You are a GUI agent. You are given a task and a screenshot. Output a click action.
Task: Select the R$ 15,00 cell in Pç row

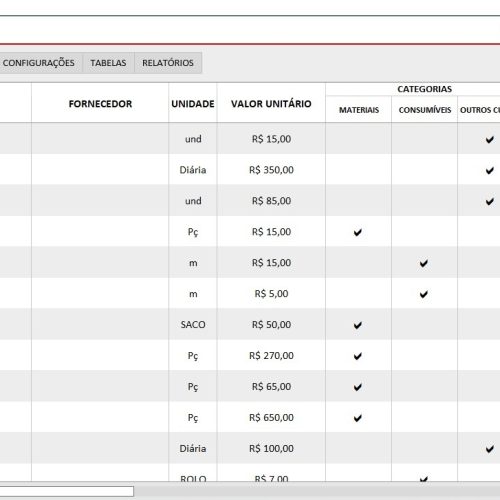click(x=271, y=232)
